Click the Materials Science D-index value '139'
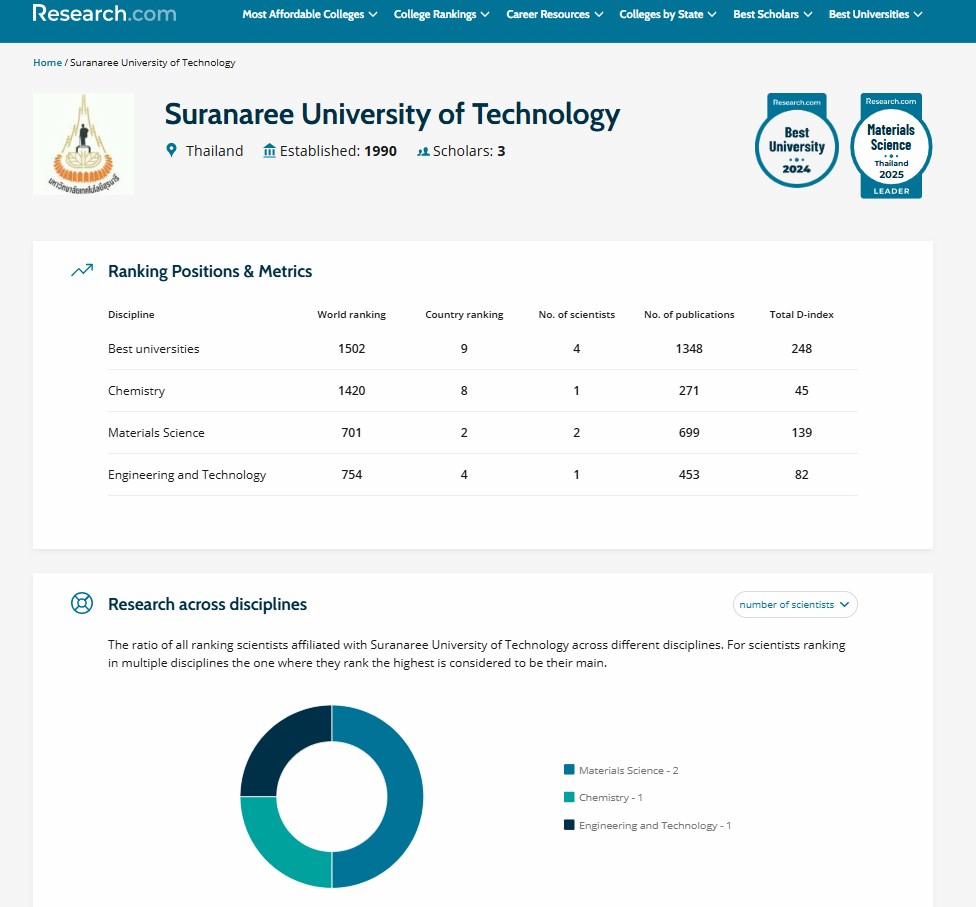Screen dimensions: 976x907 coord(802,433)
